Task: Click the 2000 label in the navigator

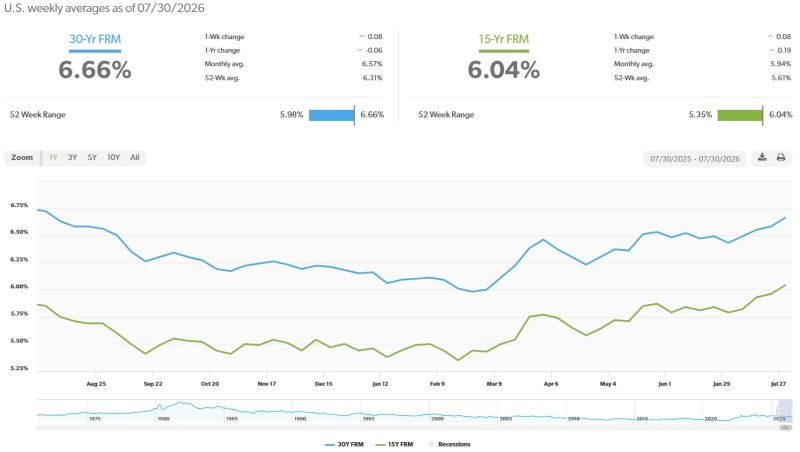Action: (437, 418)
